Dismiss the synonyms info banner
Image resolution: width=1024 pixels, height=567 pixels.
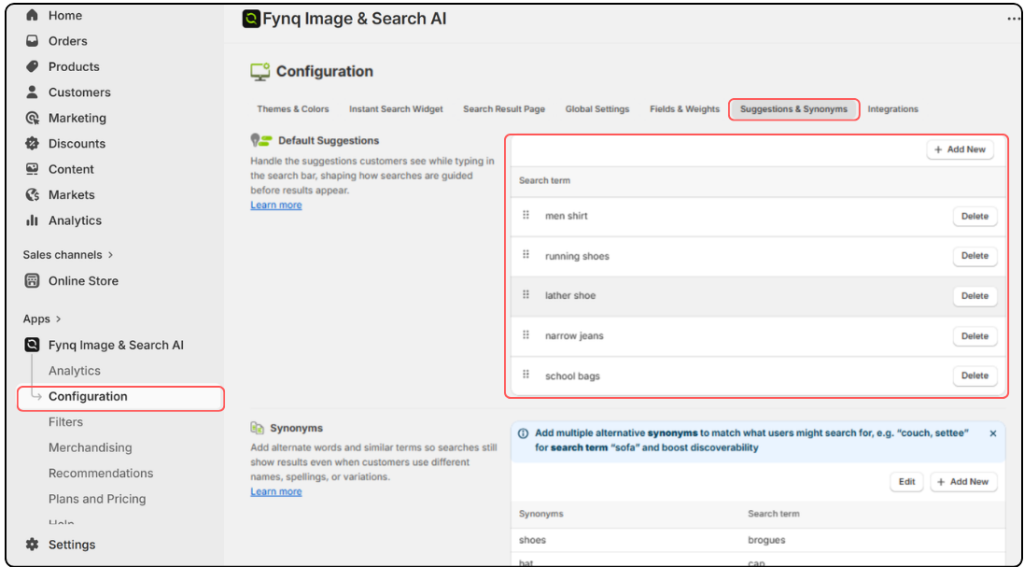[993, 433]
